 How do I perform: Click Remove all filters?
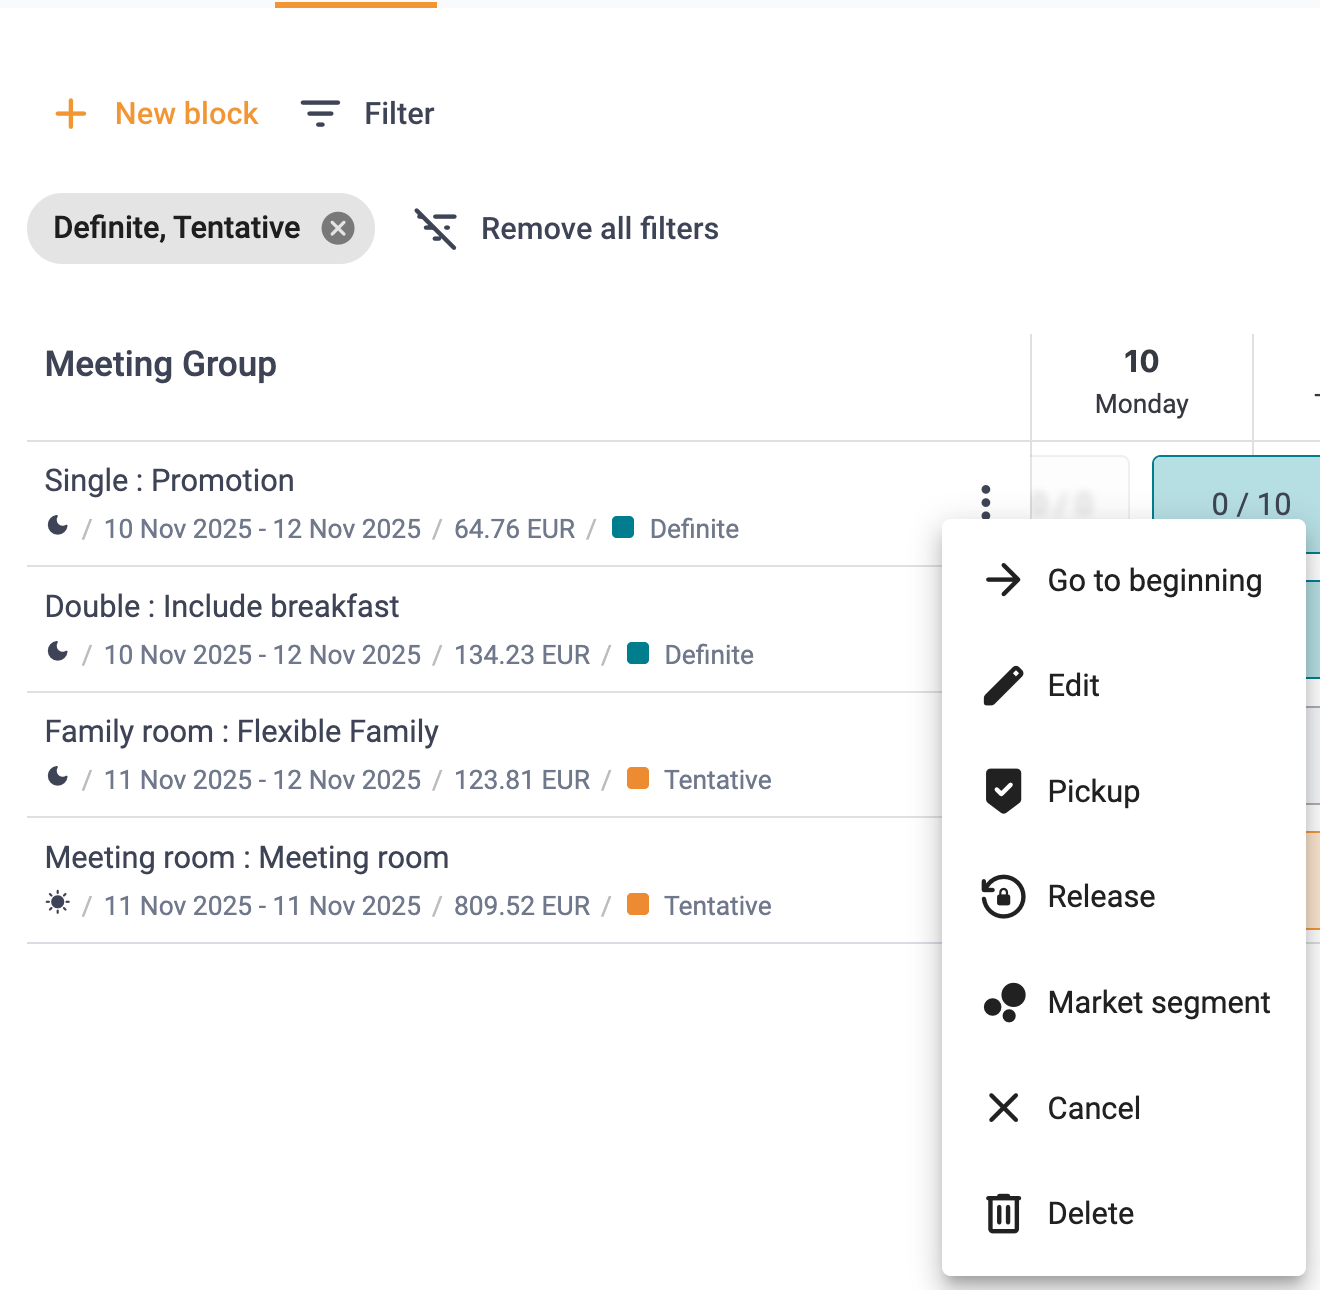pyautogui.click(x=600, y=229)
